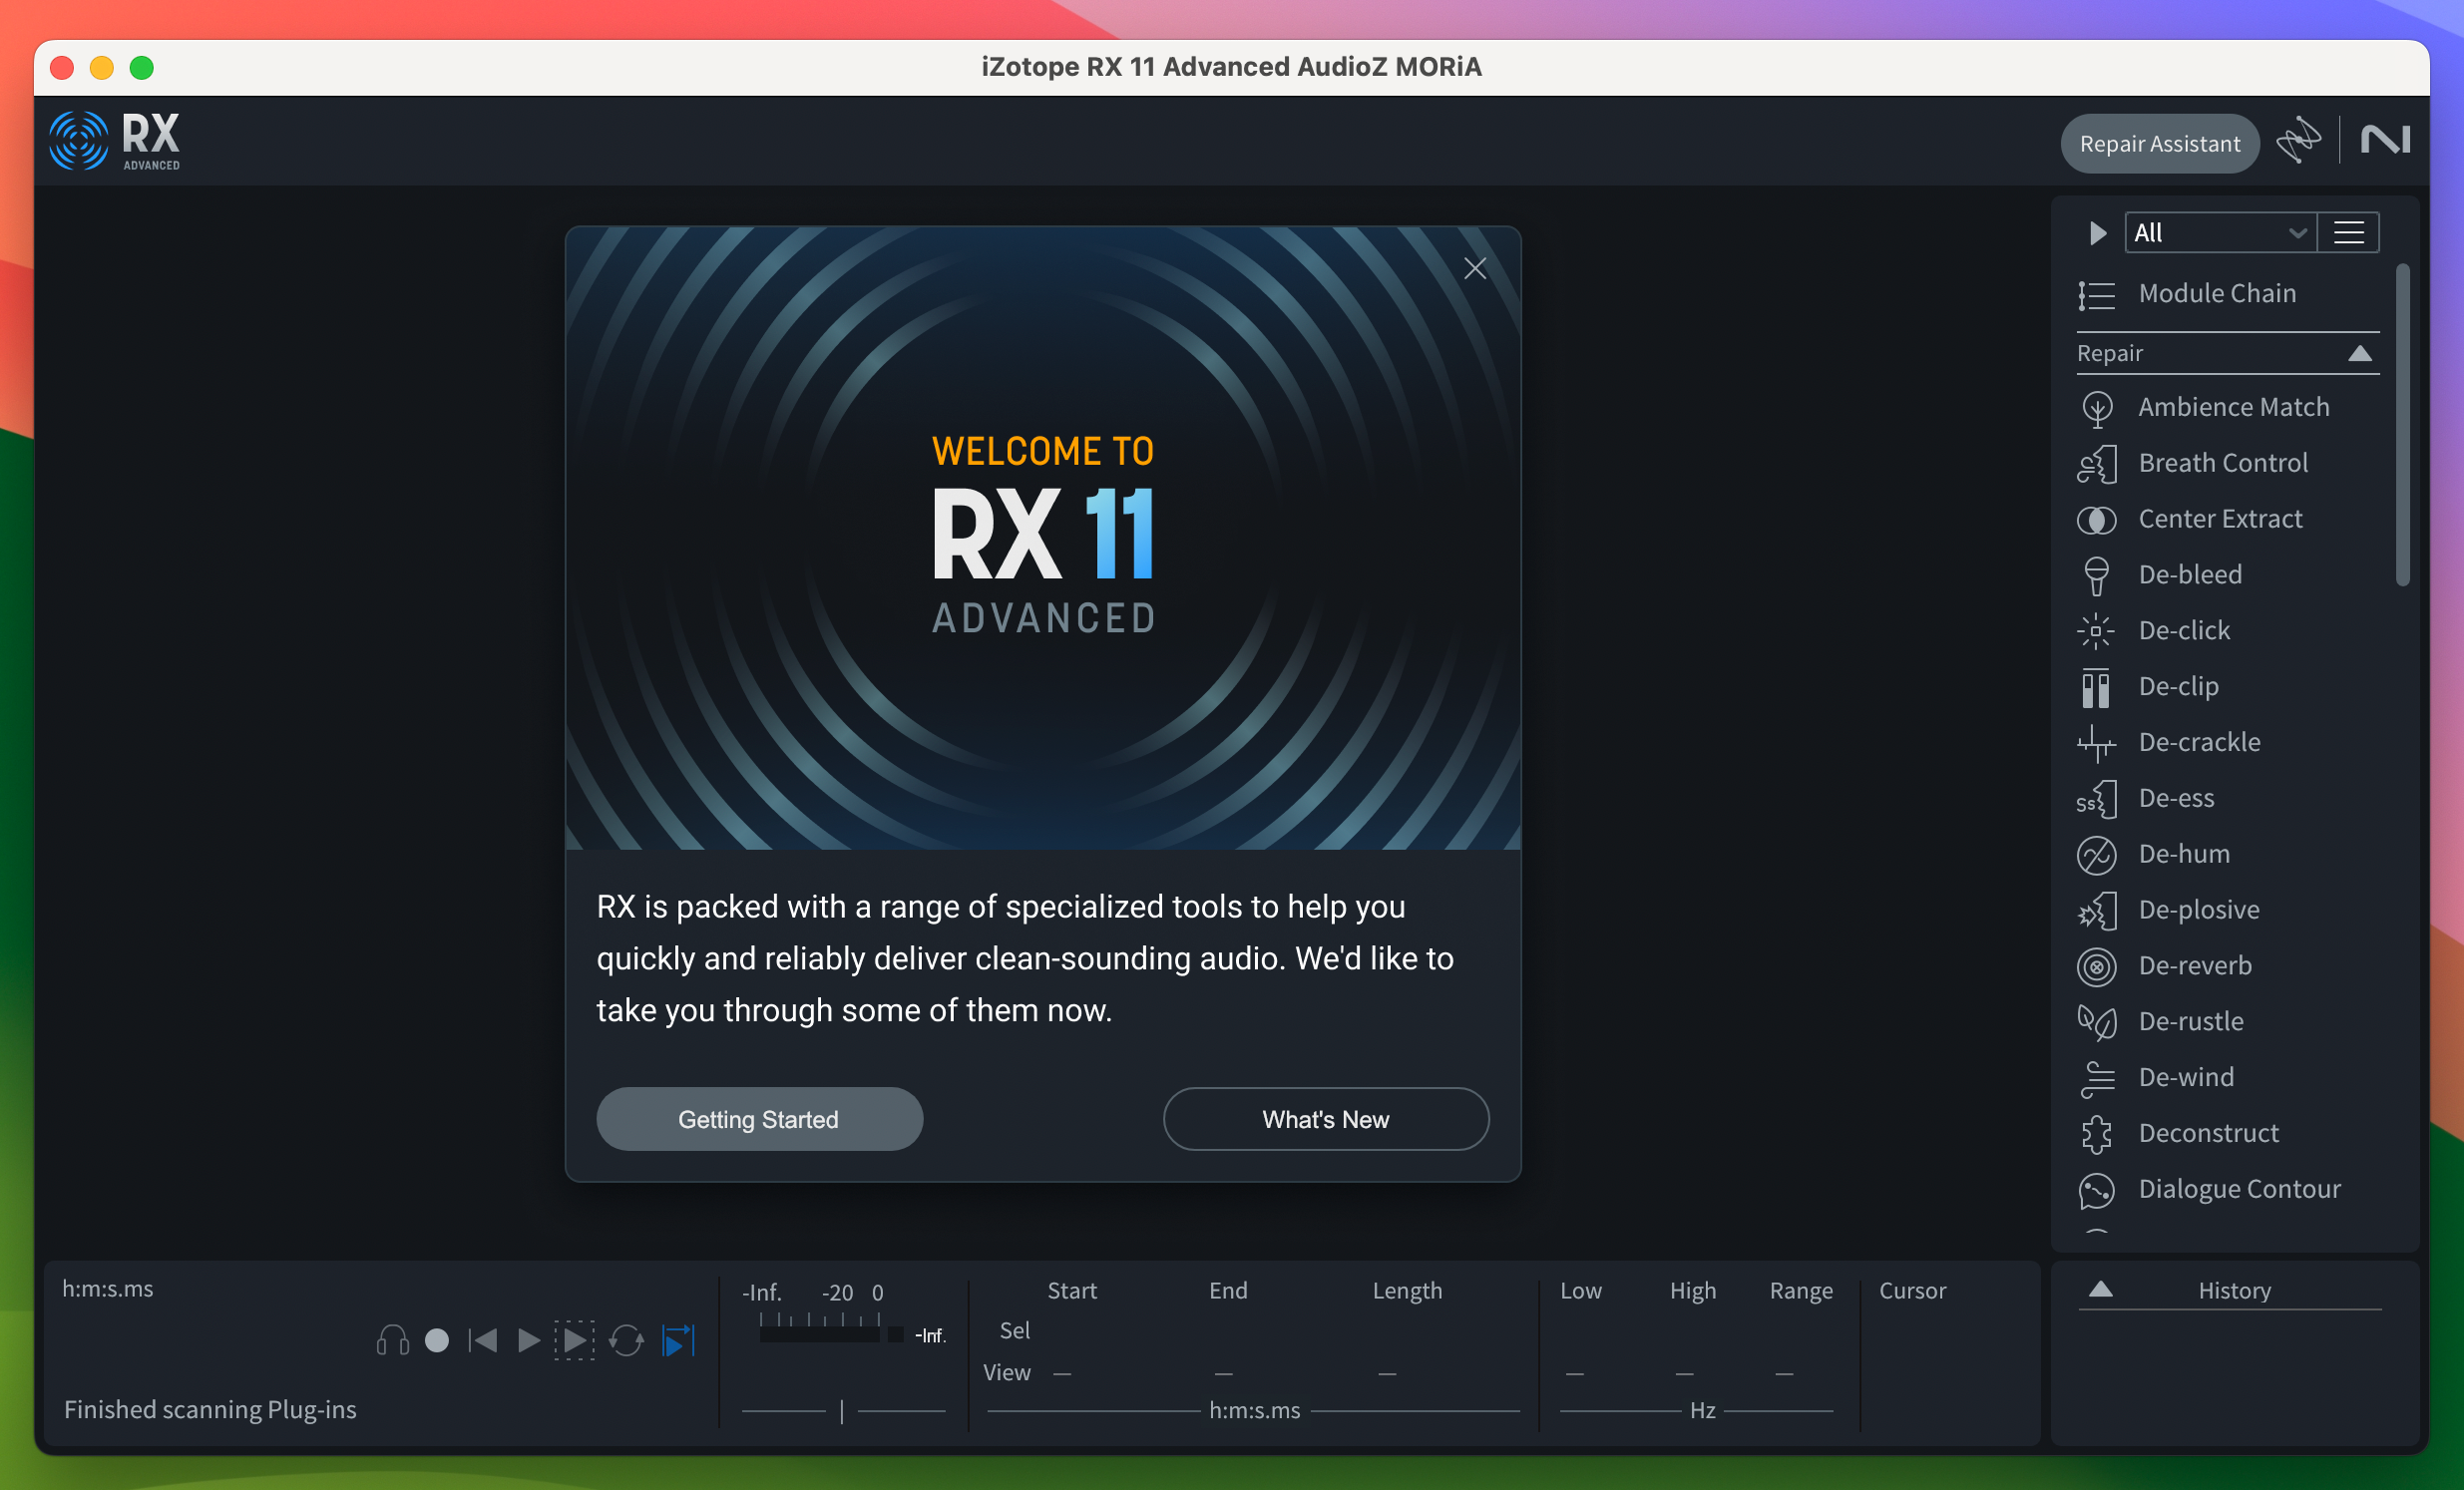Image resolution: width=2464 pixels, height=1490 pixels.
Task: Open the De-clip module
Action: (2148, 687)
